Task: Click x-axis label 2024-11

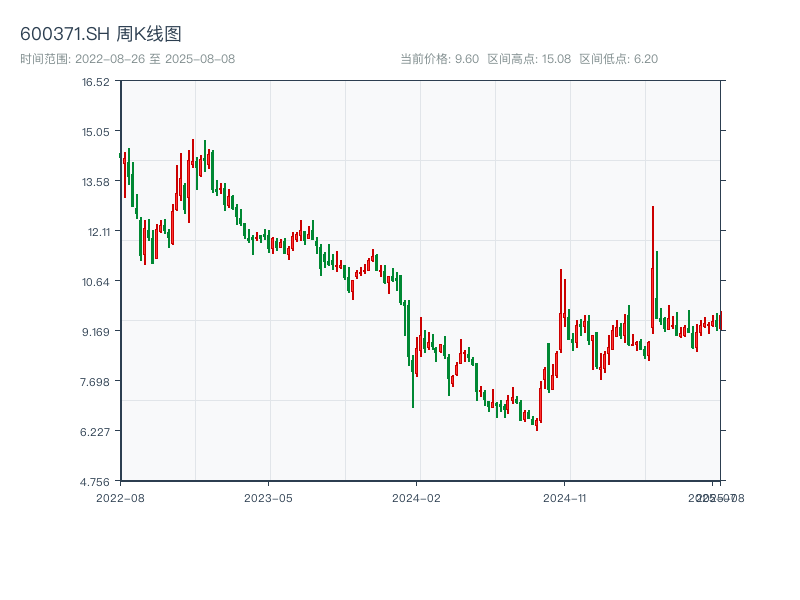Action: click(564, 498)
